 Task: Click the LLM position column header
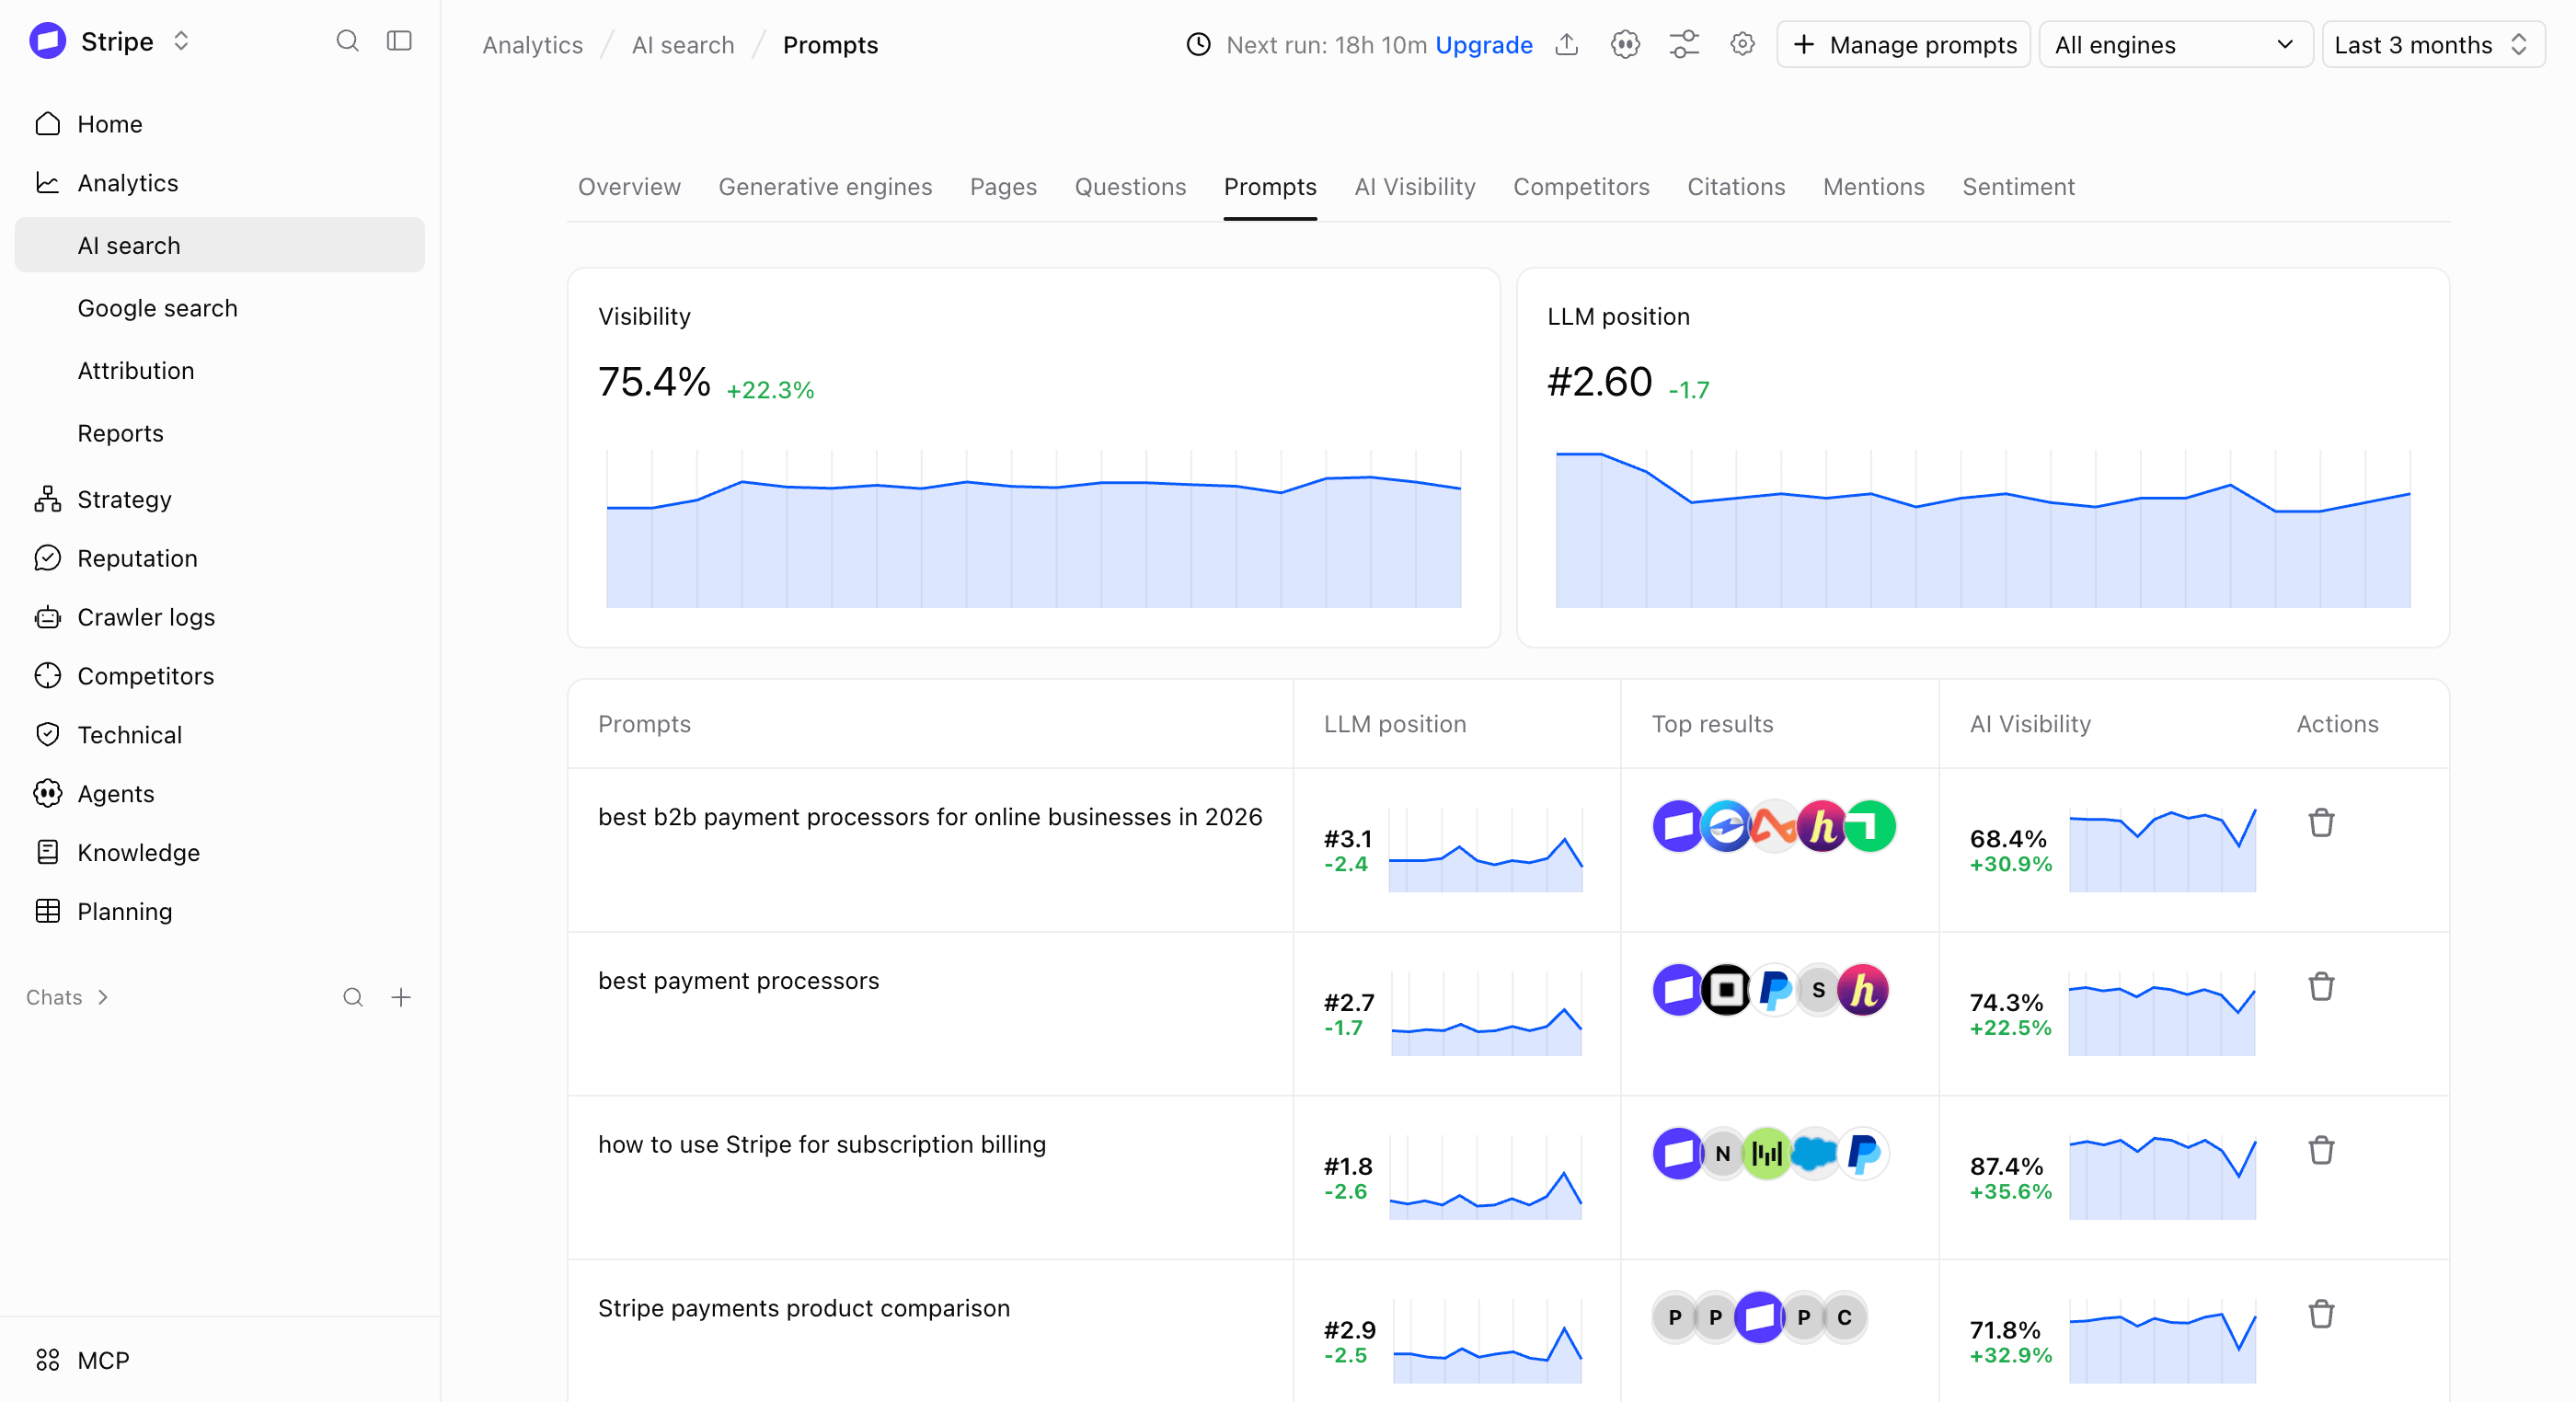pos(1394,724)
